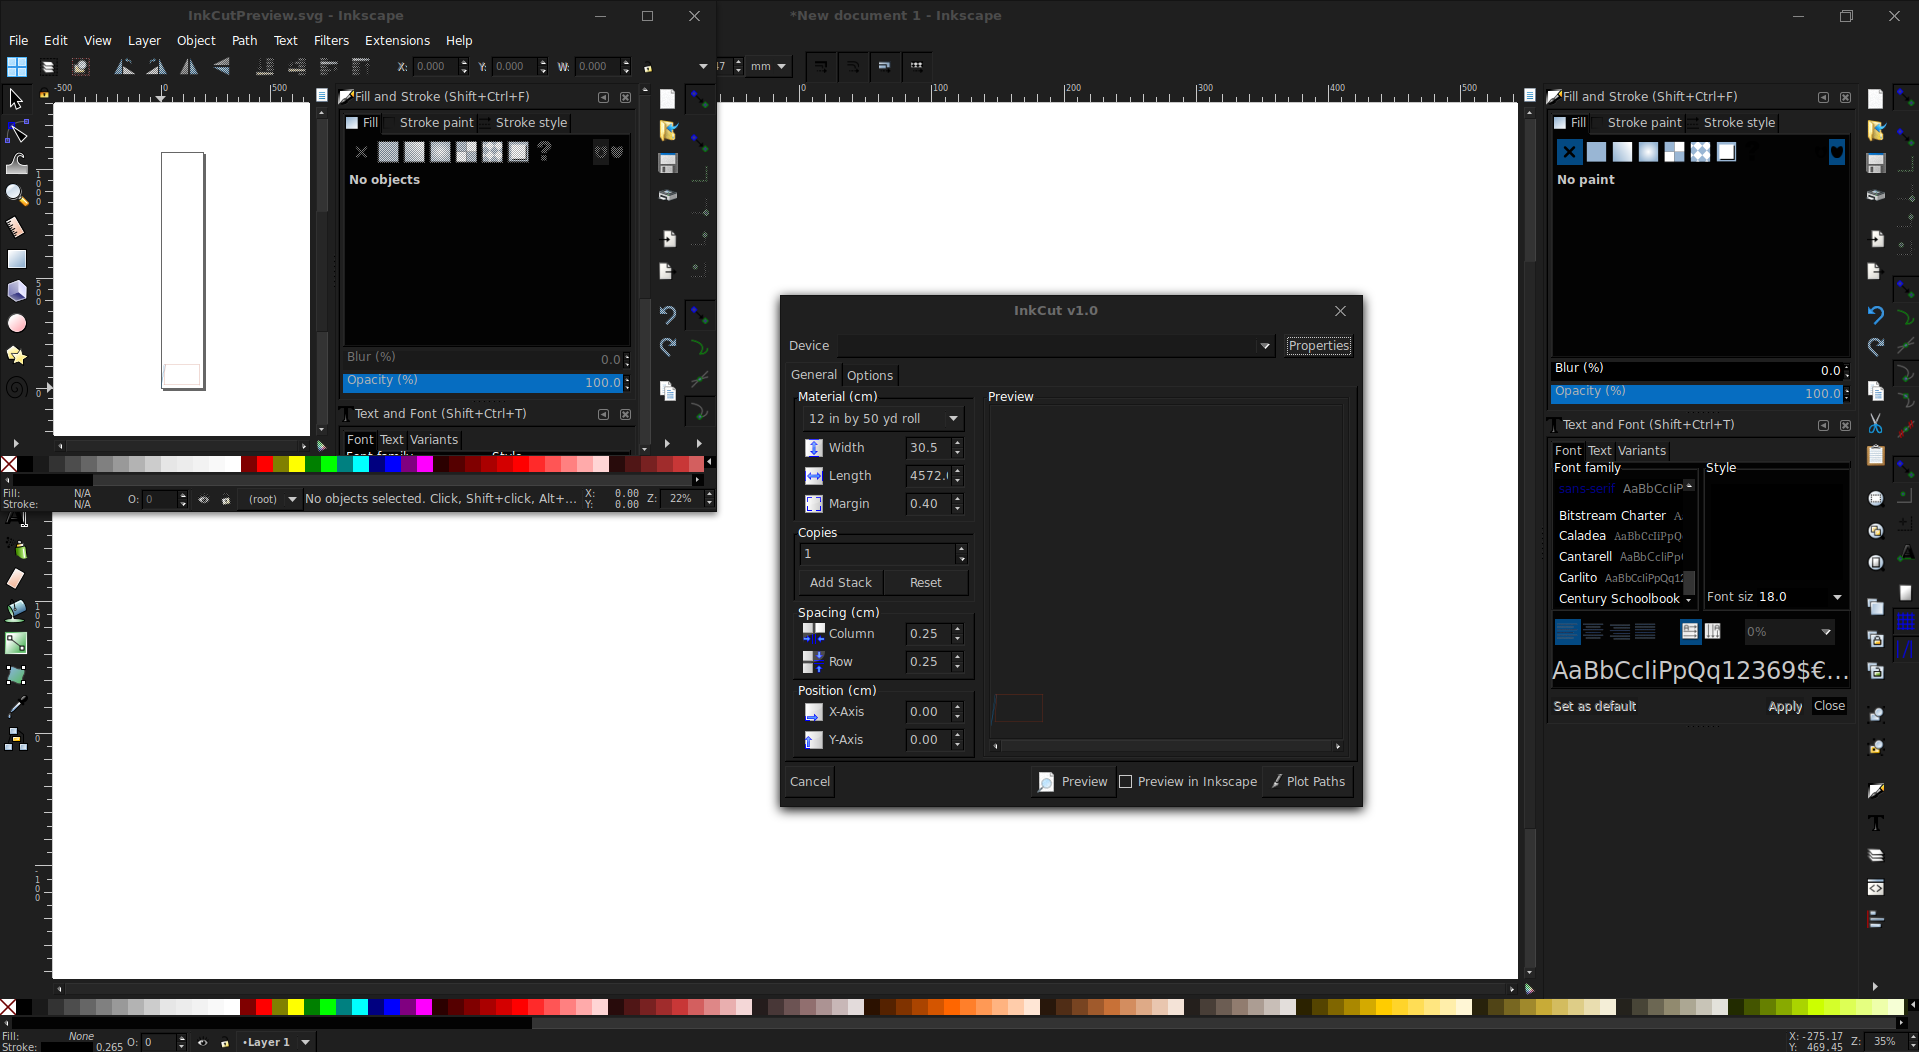The height and width of the screenshot is (1052, 1919).
Task: Enable Preview in Inkscape checkbox
Action: (x=1126, y=782)
